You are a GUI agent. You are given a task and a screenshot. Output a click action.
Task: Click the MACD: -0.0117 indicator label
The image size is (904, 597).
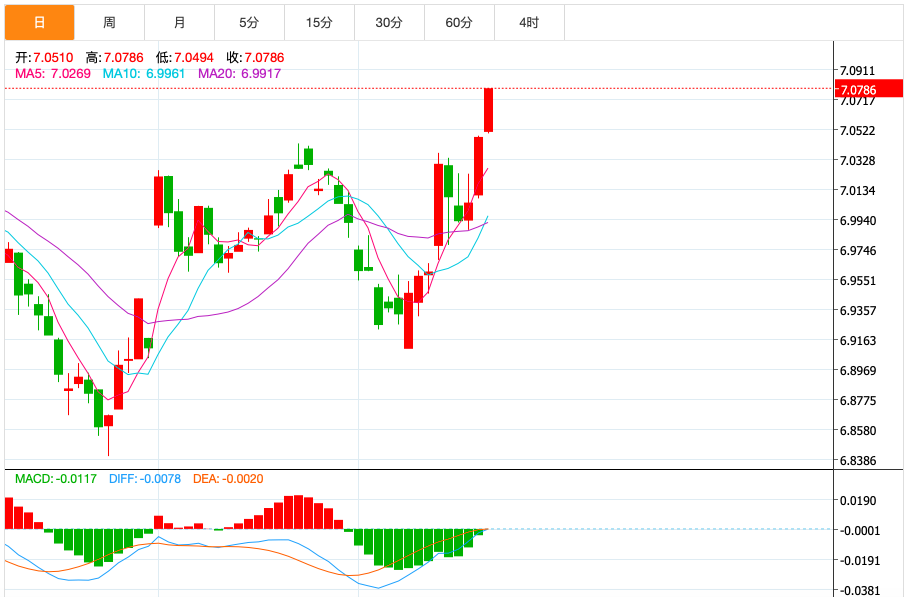point(56,479)
